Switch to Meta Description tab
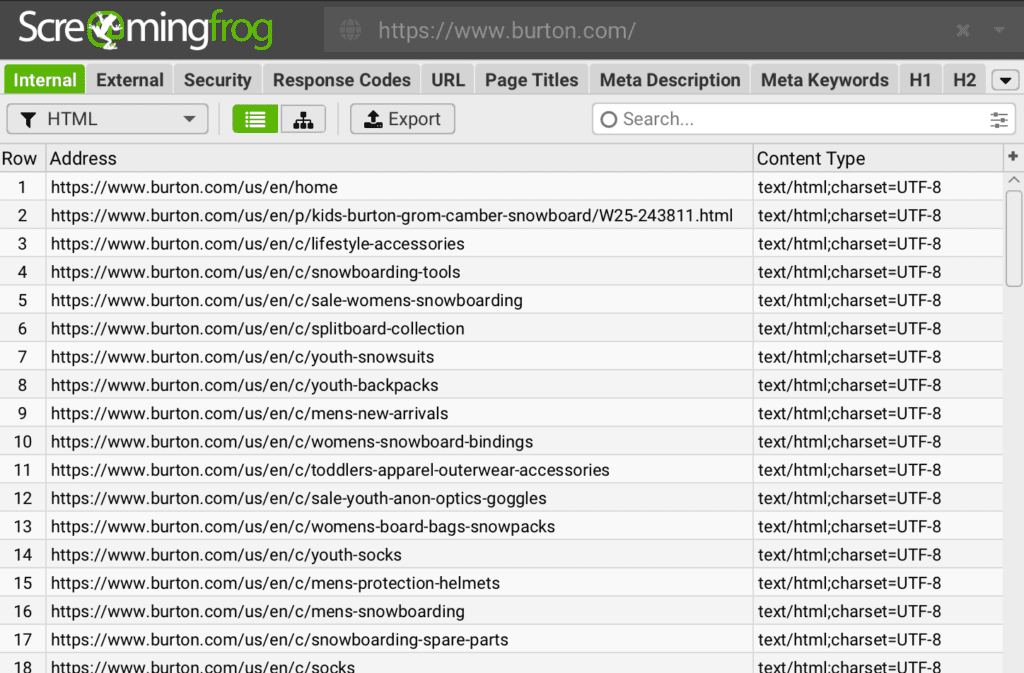 670,80
